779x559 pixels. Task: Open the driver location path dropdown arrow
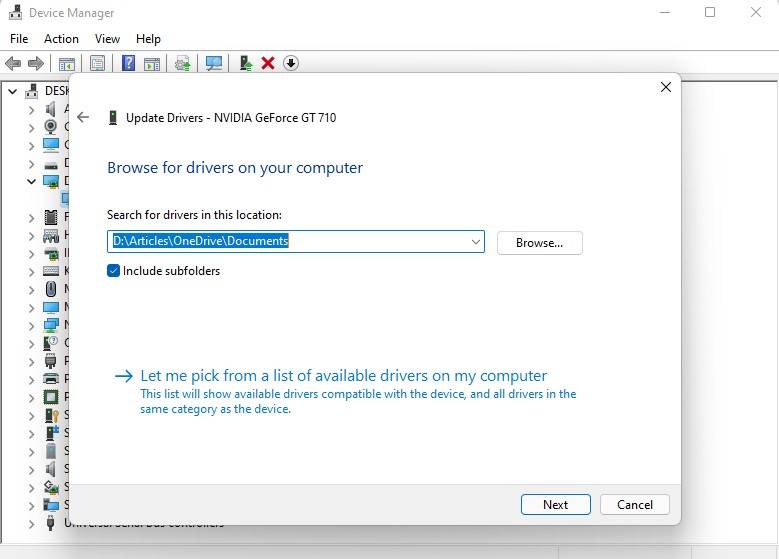click(x=475, y=242)
